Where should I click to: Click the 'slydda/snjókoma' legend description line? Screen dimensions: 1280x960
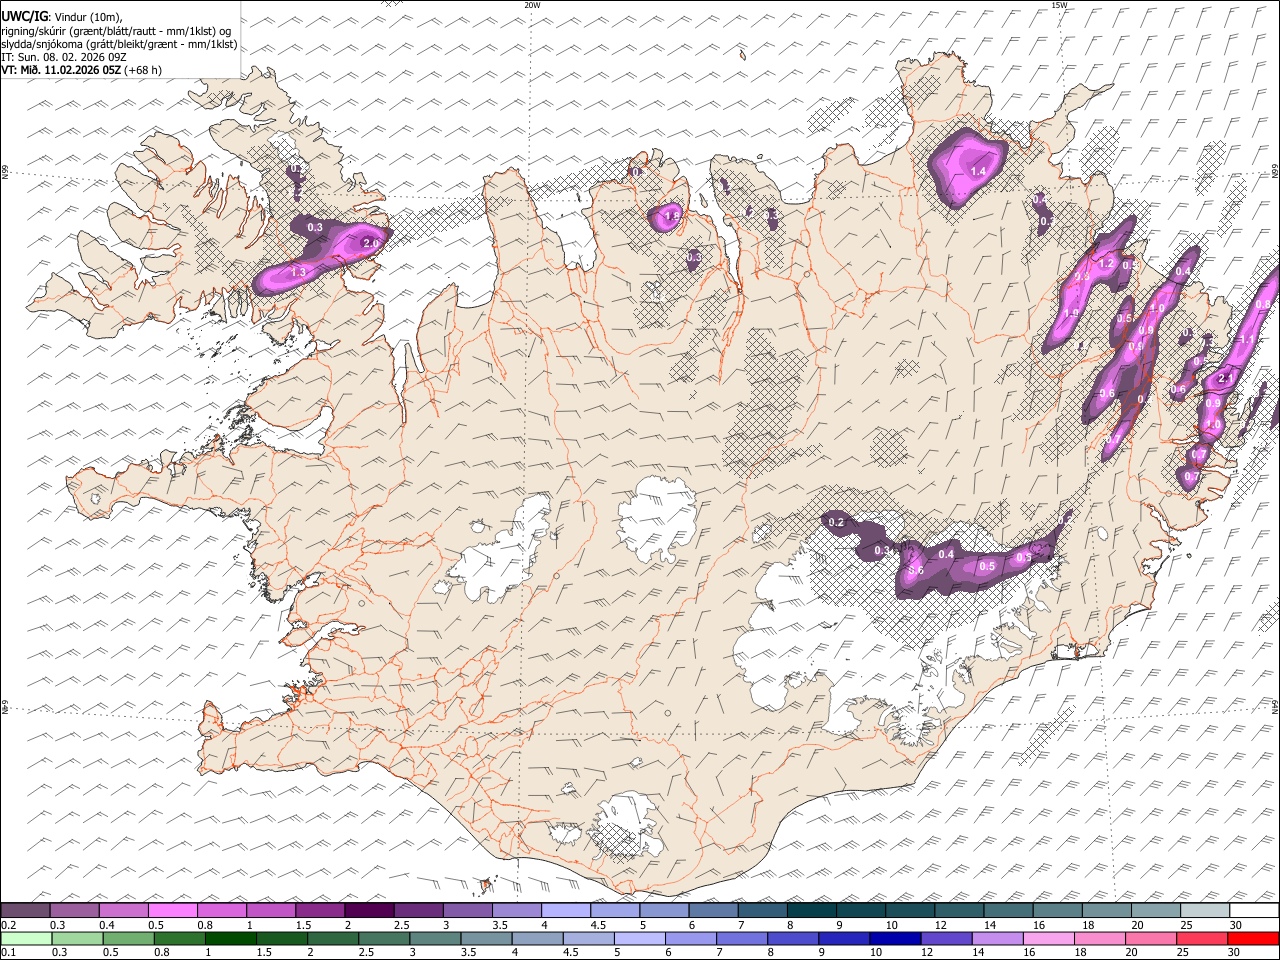pos(119,44)
